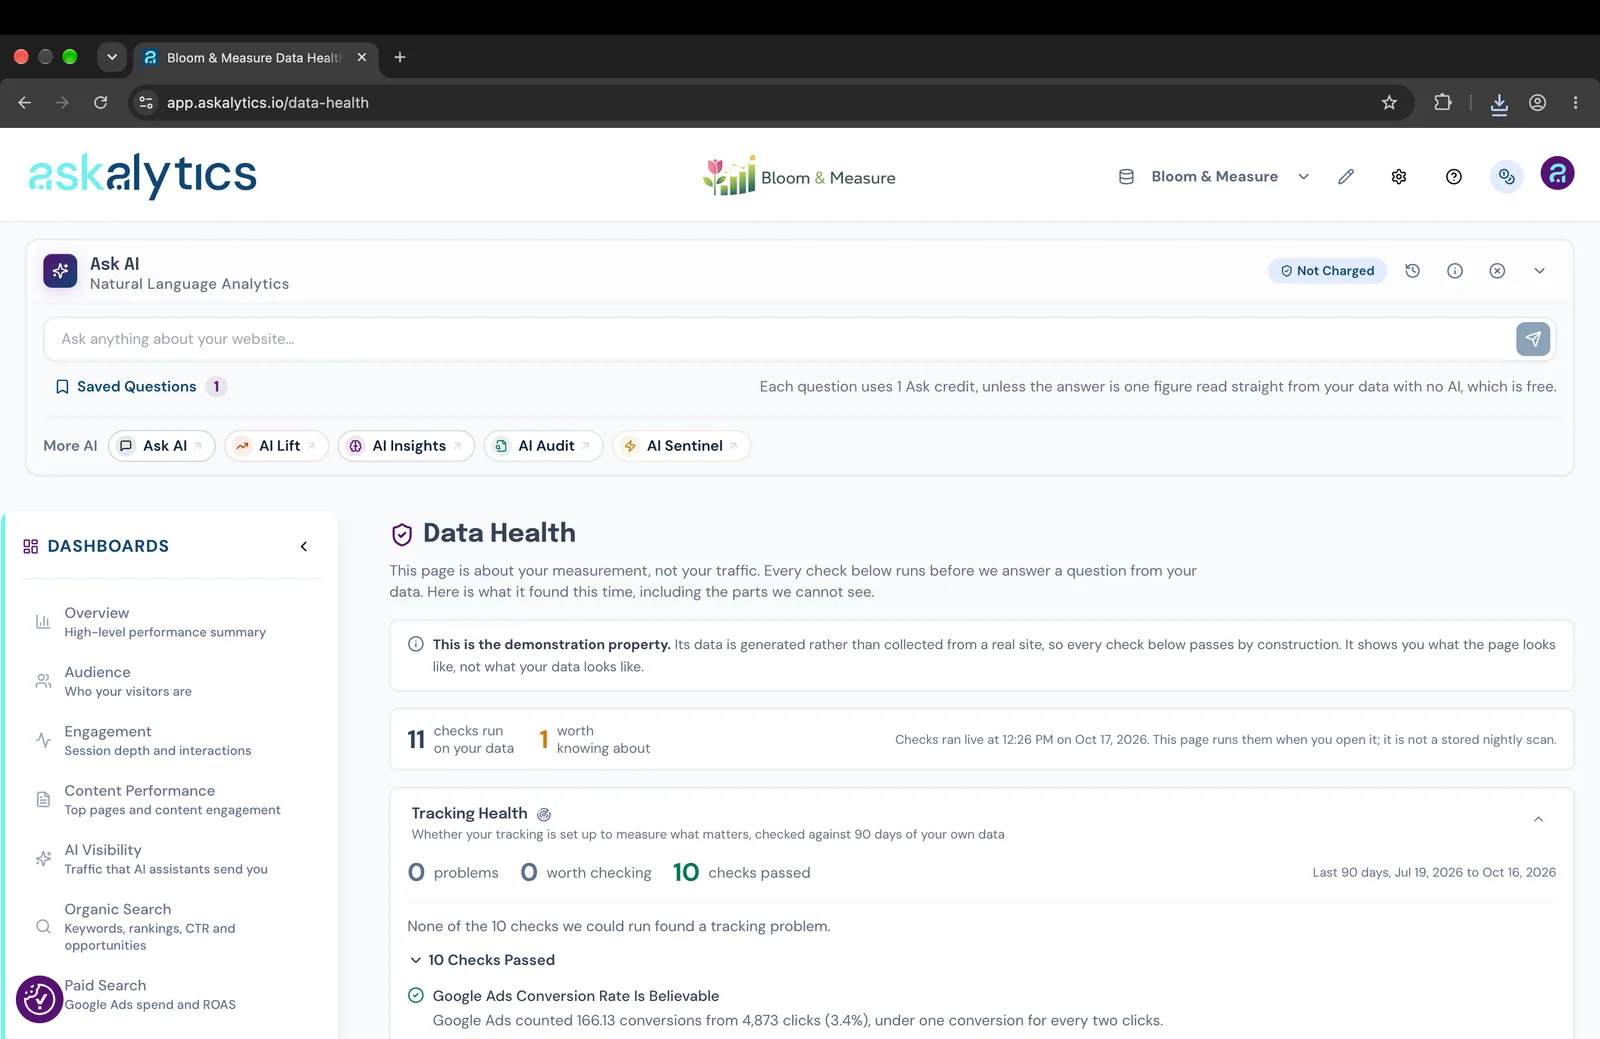Collapse the 10 Checks Passed list
The width and height of the screenshot is (1600, 1039).
click(482, 960)
